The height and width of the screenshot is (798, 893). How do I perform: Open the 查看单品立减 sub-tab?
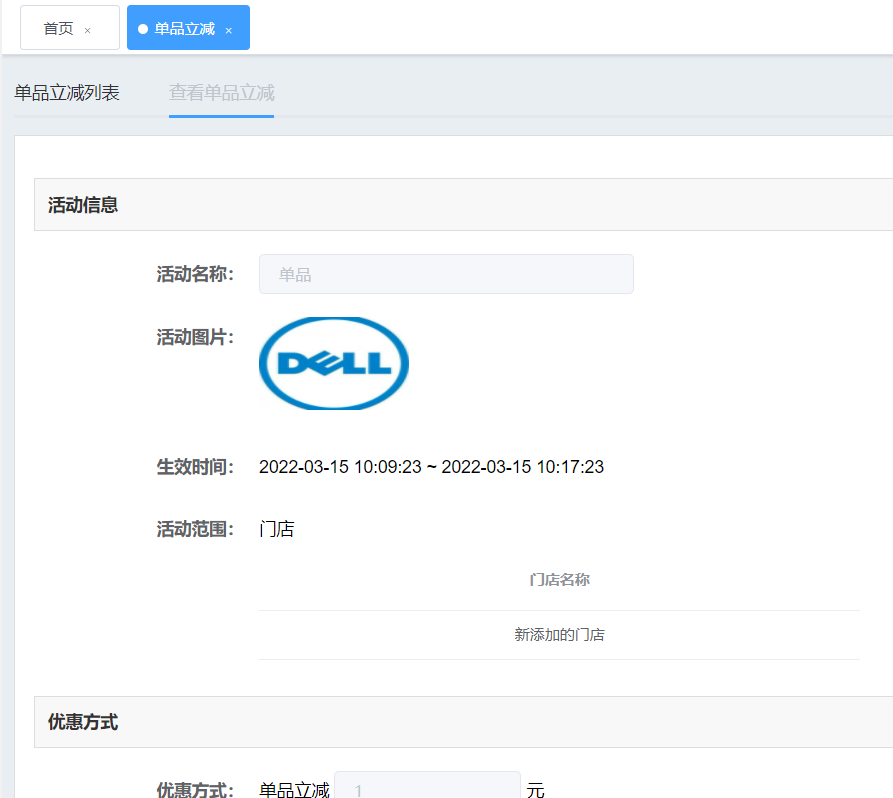(x=222, y=92)
